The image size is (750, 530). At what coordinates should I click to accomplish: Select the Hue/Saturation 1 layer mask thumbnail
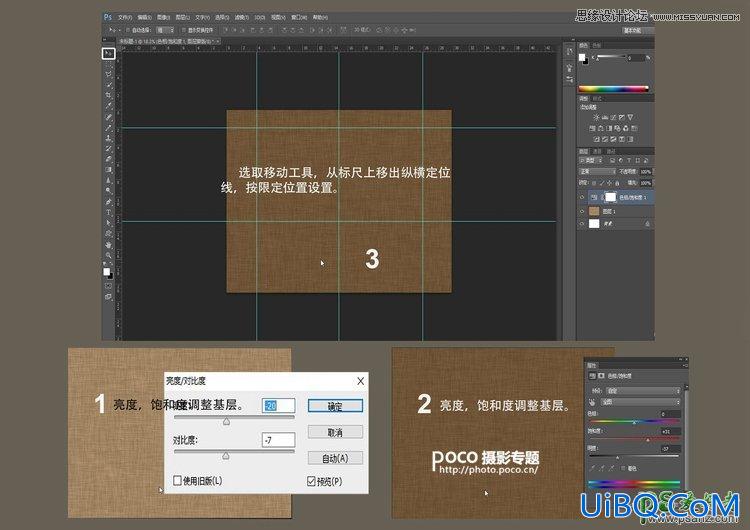pos(611,197)
